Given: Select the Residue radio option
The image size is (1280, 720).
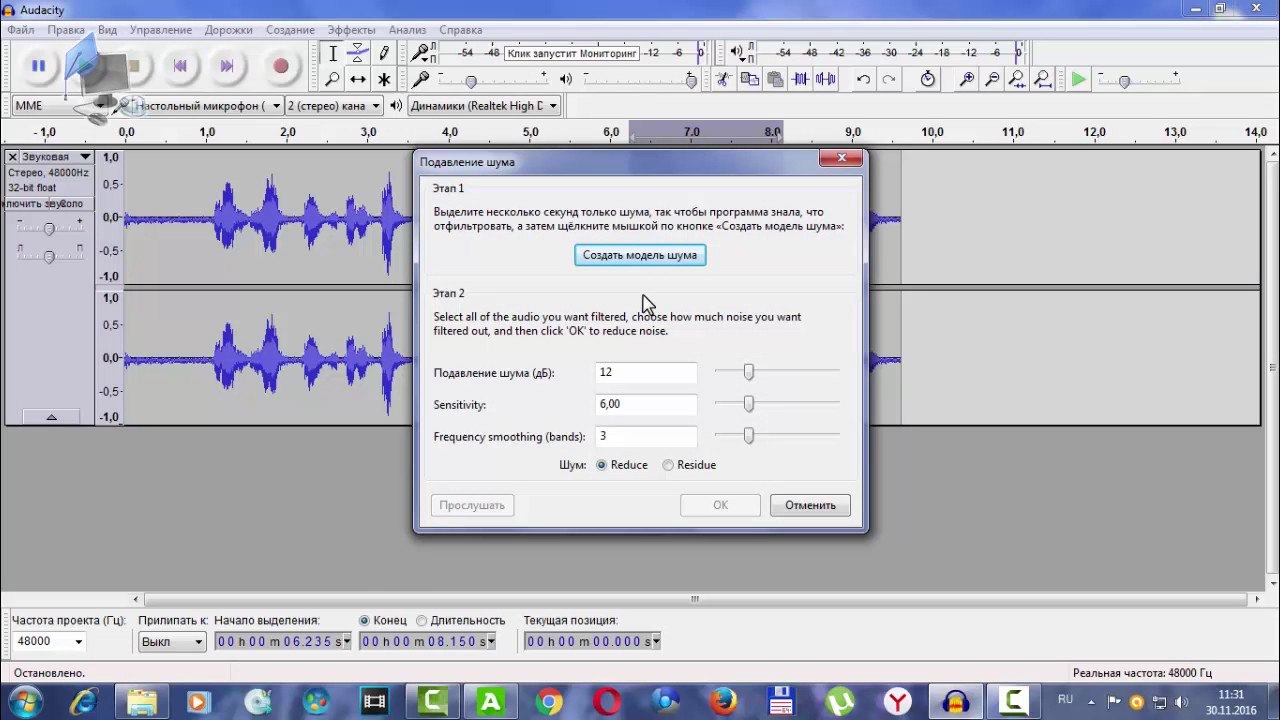Looking at the screenshot, I should tap(689, 465).
